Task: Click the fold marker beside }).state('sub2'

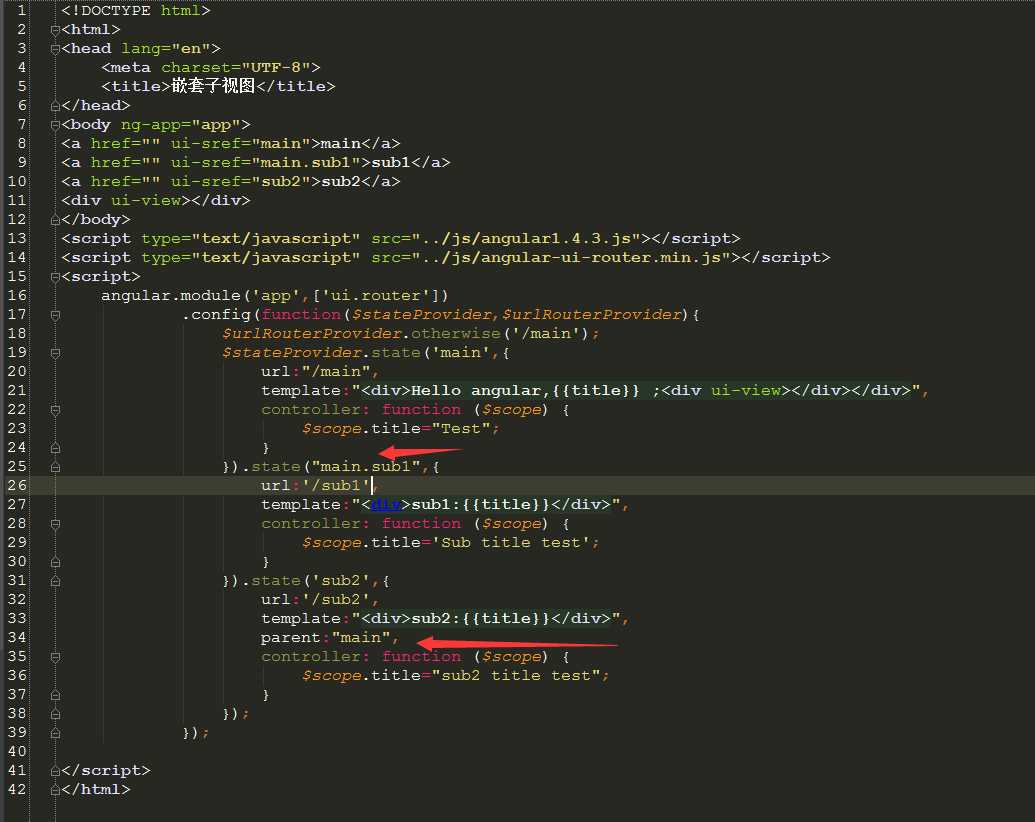Action: [x=55, y=581]
